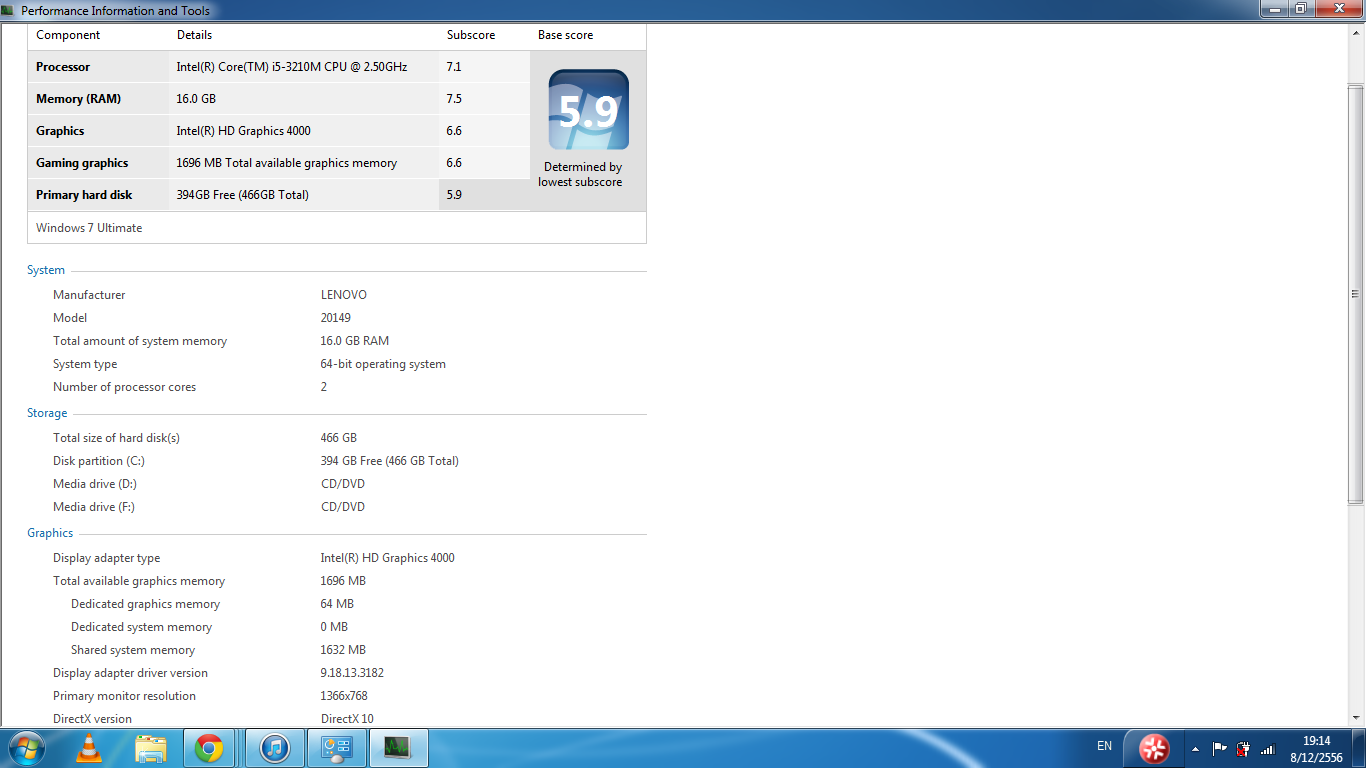The width and height of the screenshot is (1366, 768).
Task: Click the scrollbar up arrow
Action: pos(1356,31)
